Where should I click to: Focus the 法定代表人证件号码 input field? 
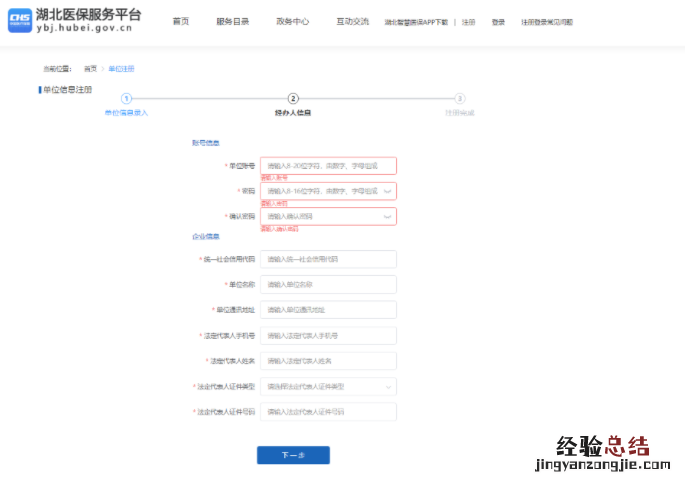[328, 412]
